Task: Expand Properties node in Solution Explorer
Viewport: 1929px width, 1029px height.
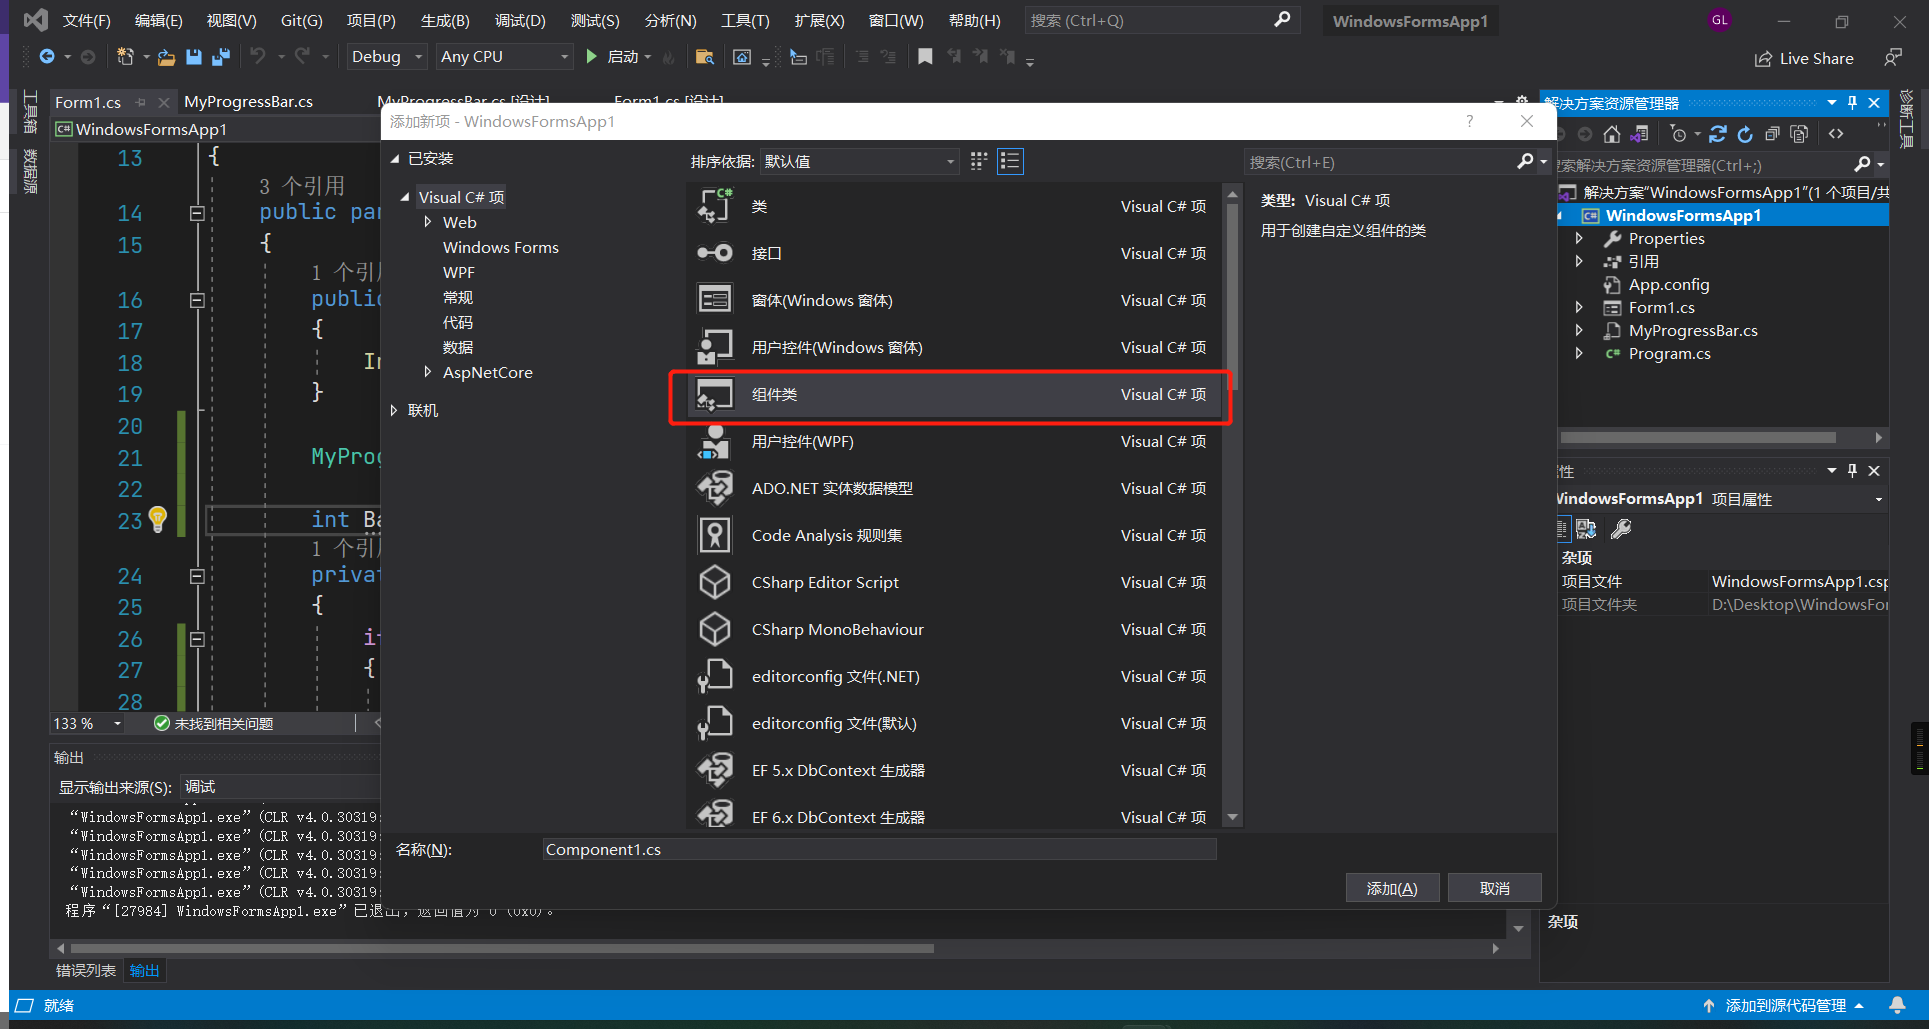Action: click(1579, 238)
